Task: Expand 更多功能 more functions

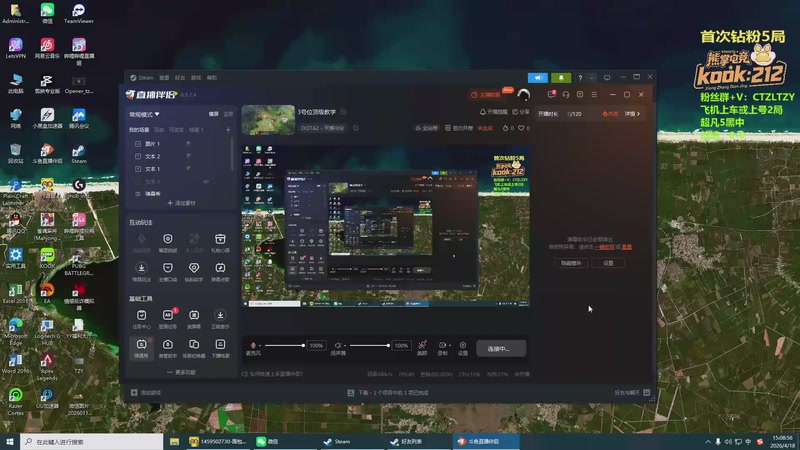Action: pyautogui.click(x=181, y=372)
